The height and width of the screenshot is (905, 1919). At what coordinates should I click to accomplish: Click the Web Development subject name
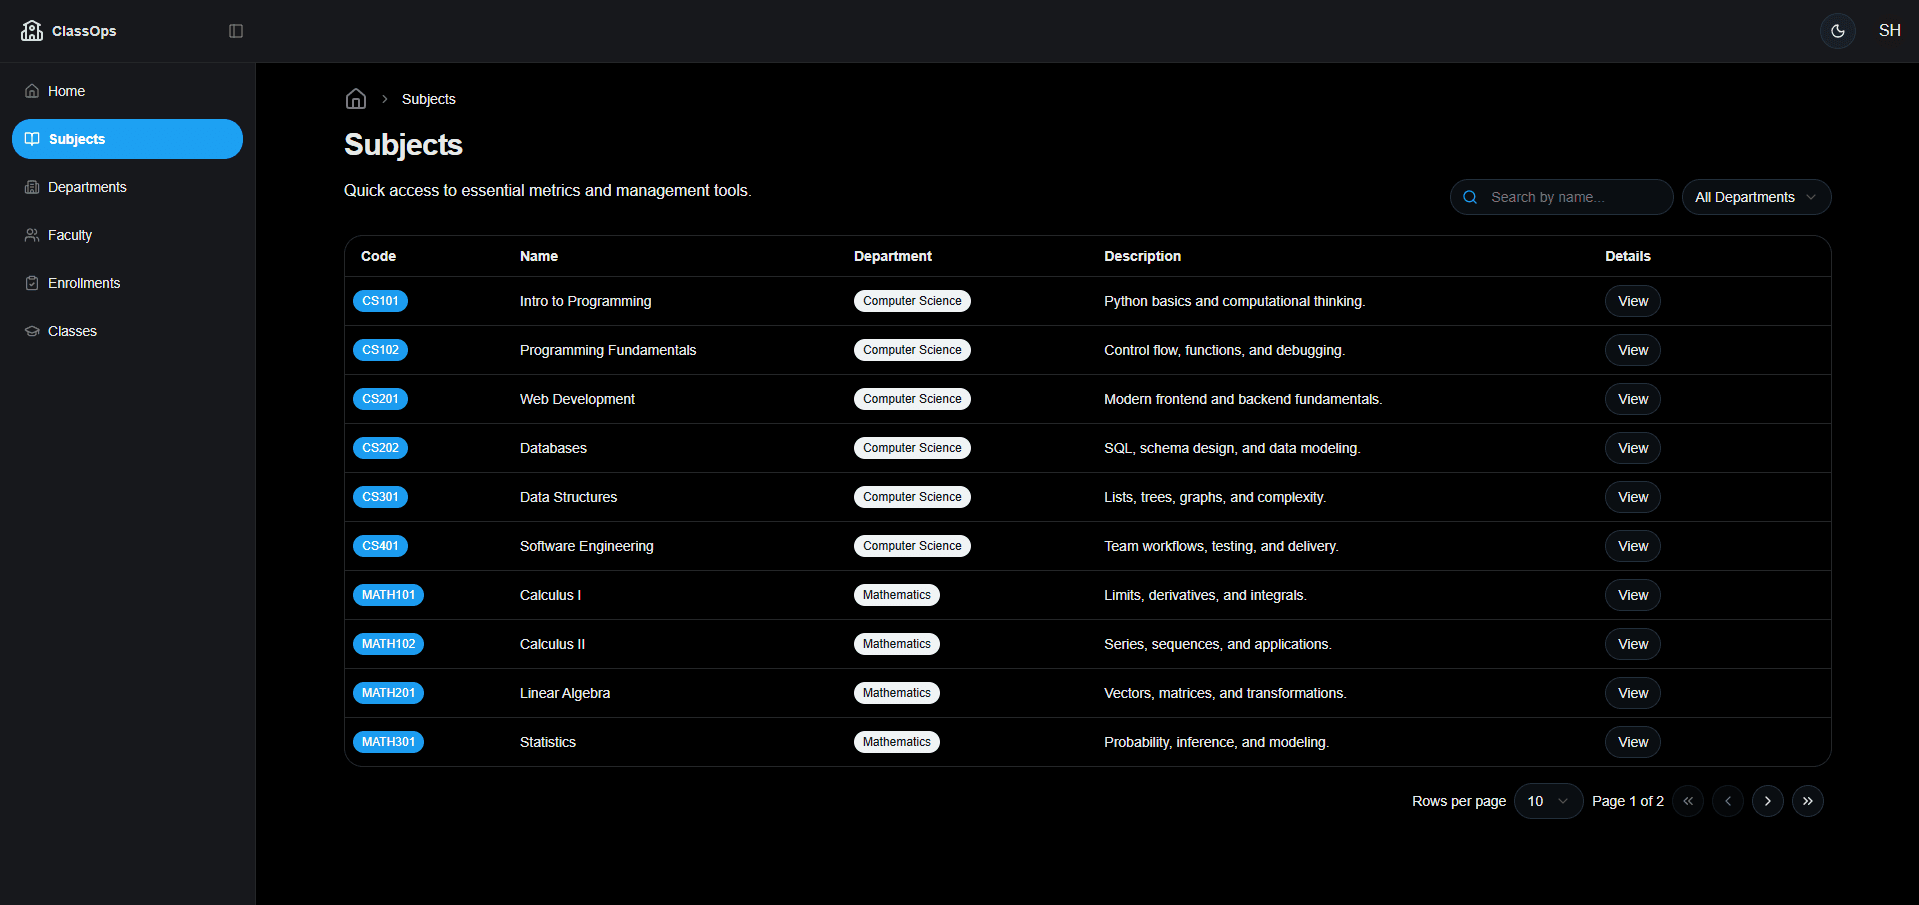coord(577,399)
